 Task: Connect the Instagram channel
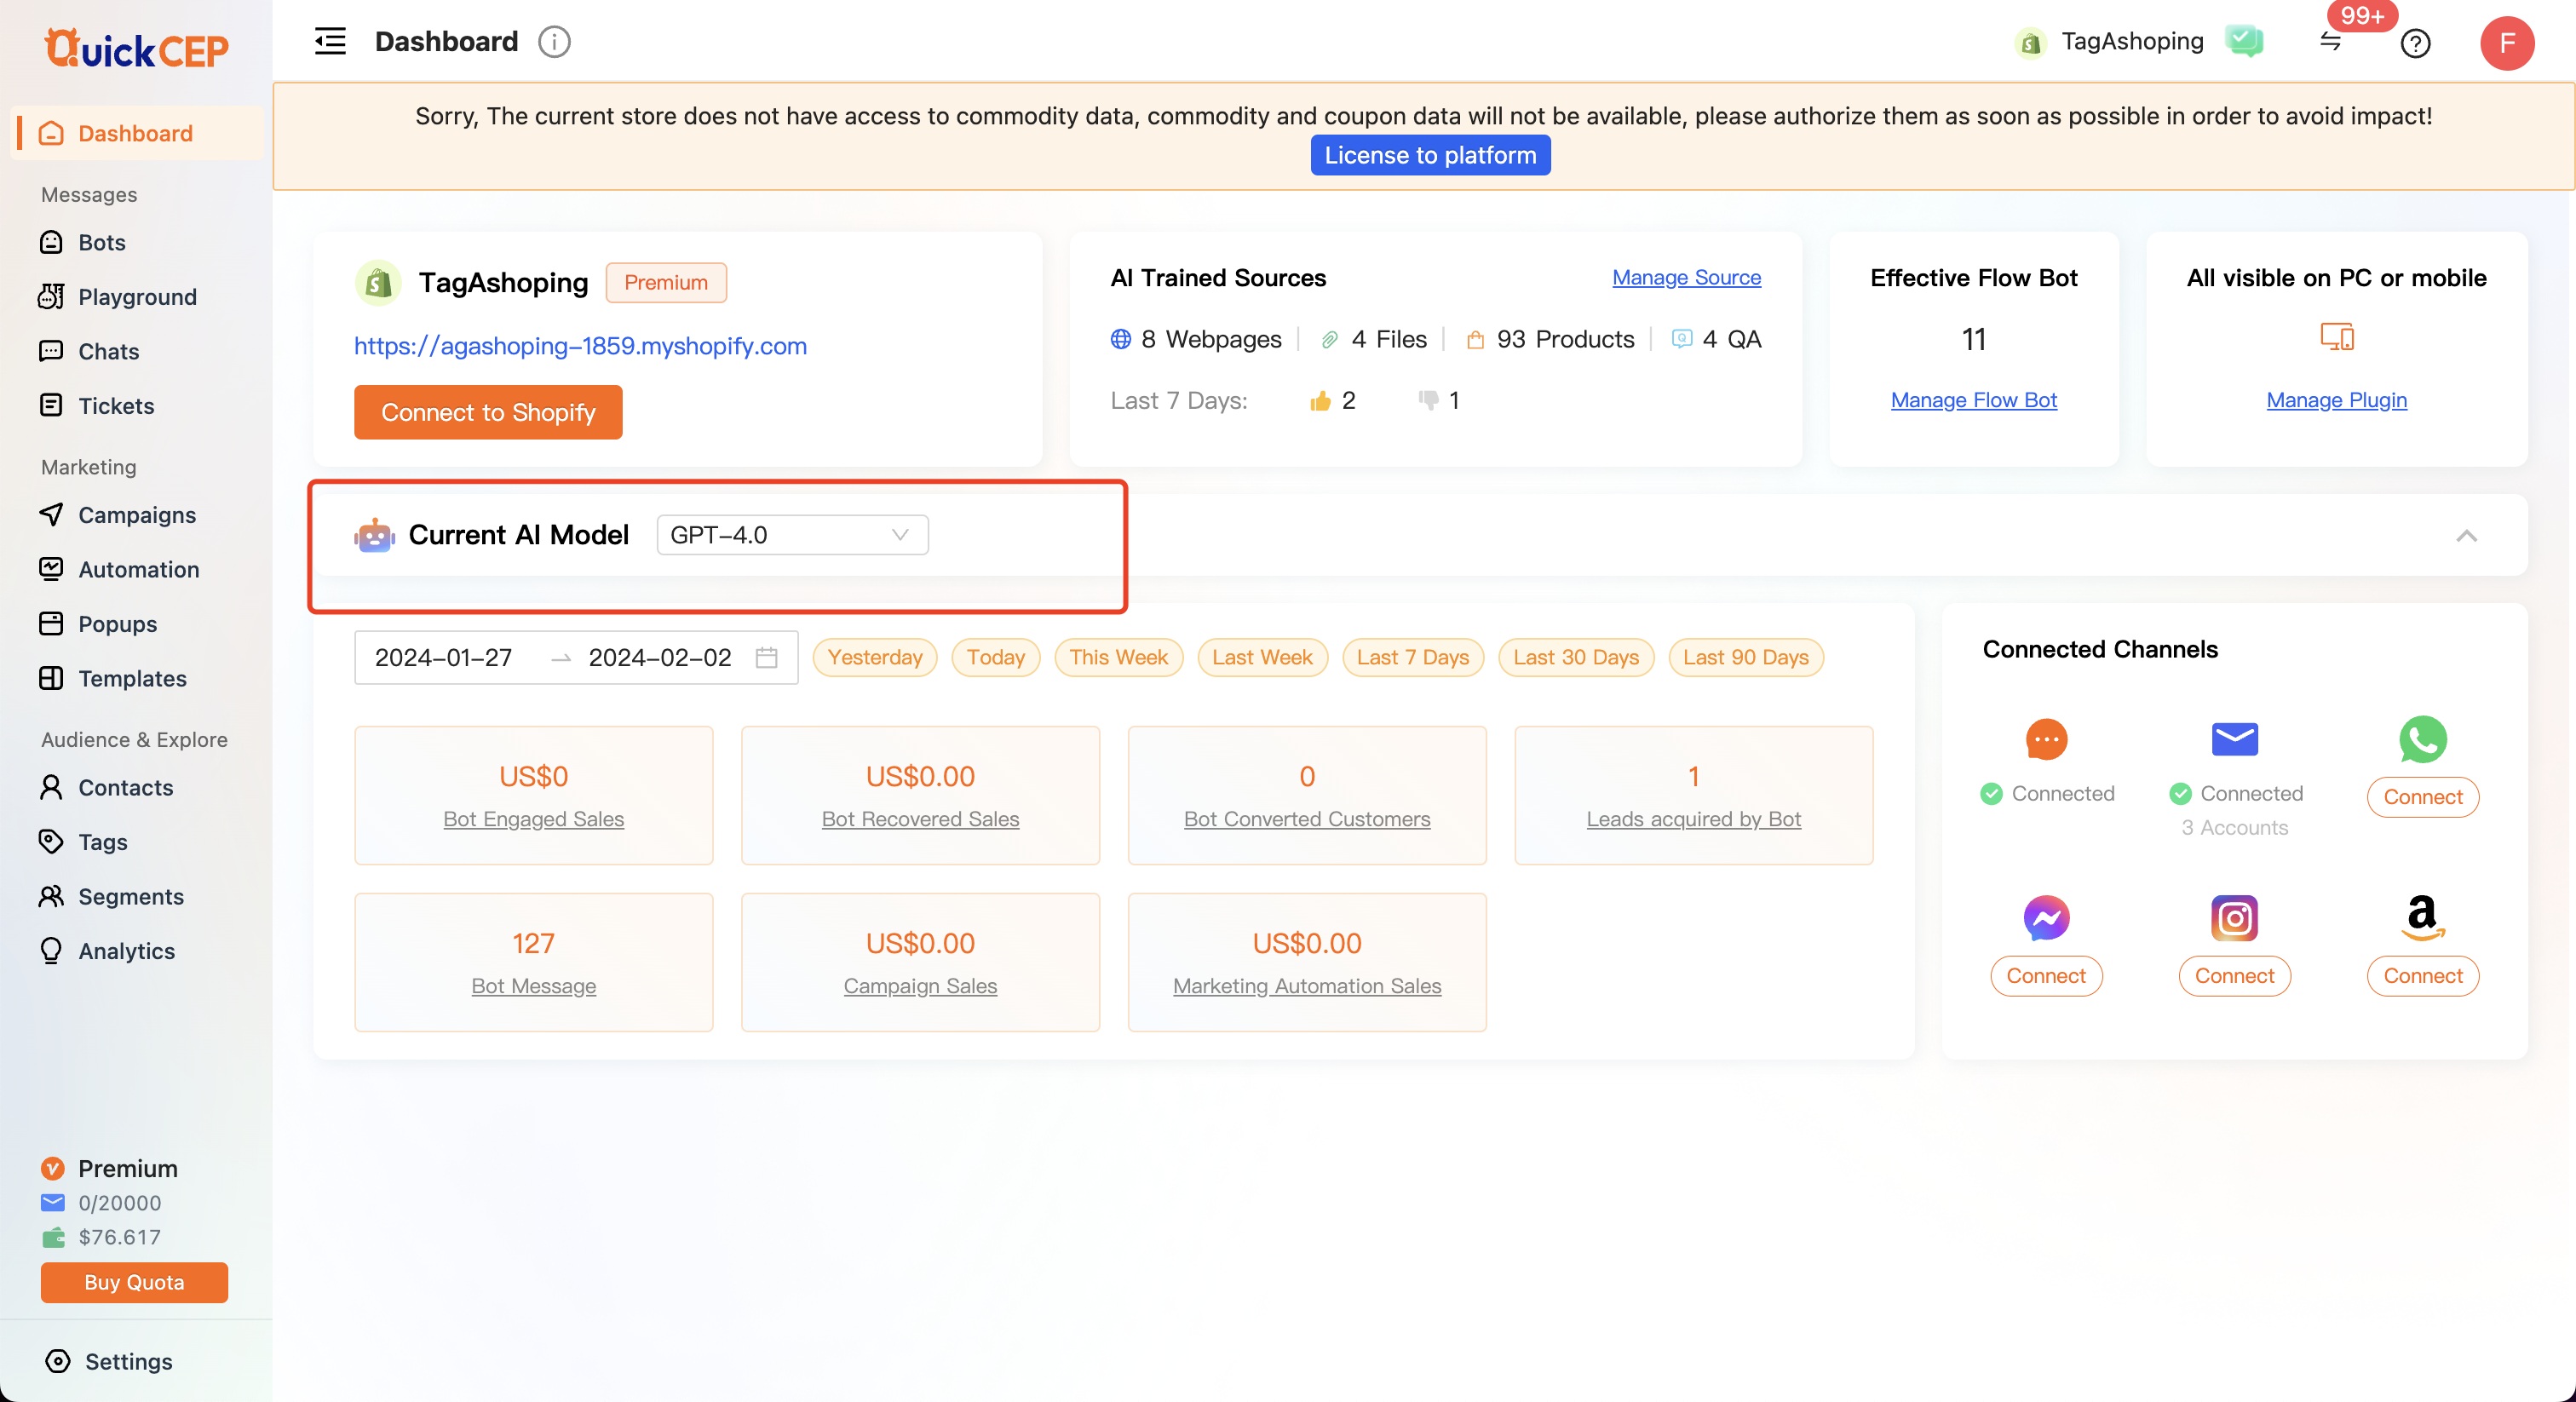[x=2234, y=976]
